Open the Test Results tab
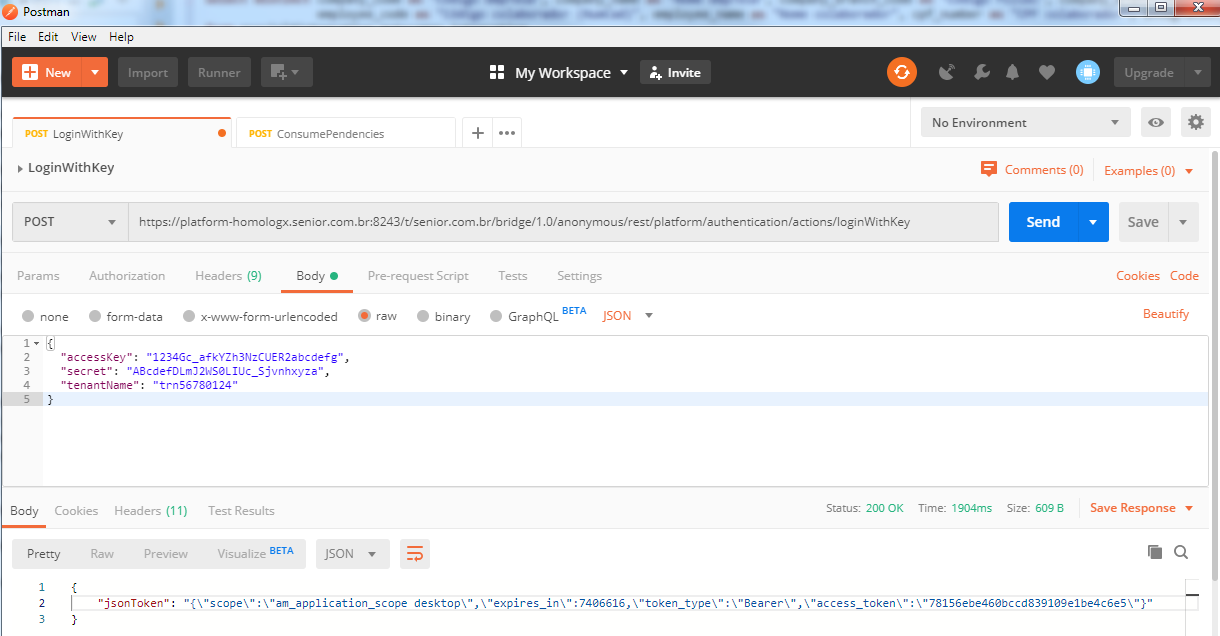 (241, 510)
